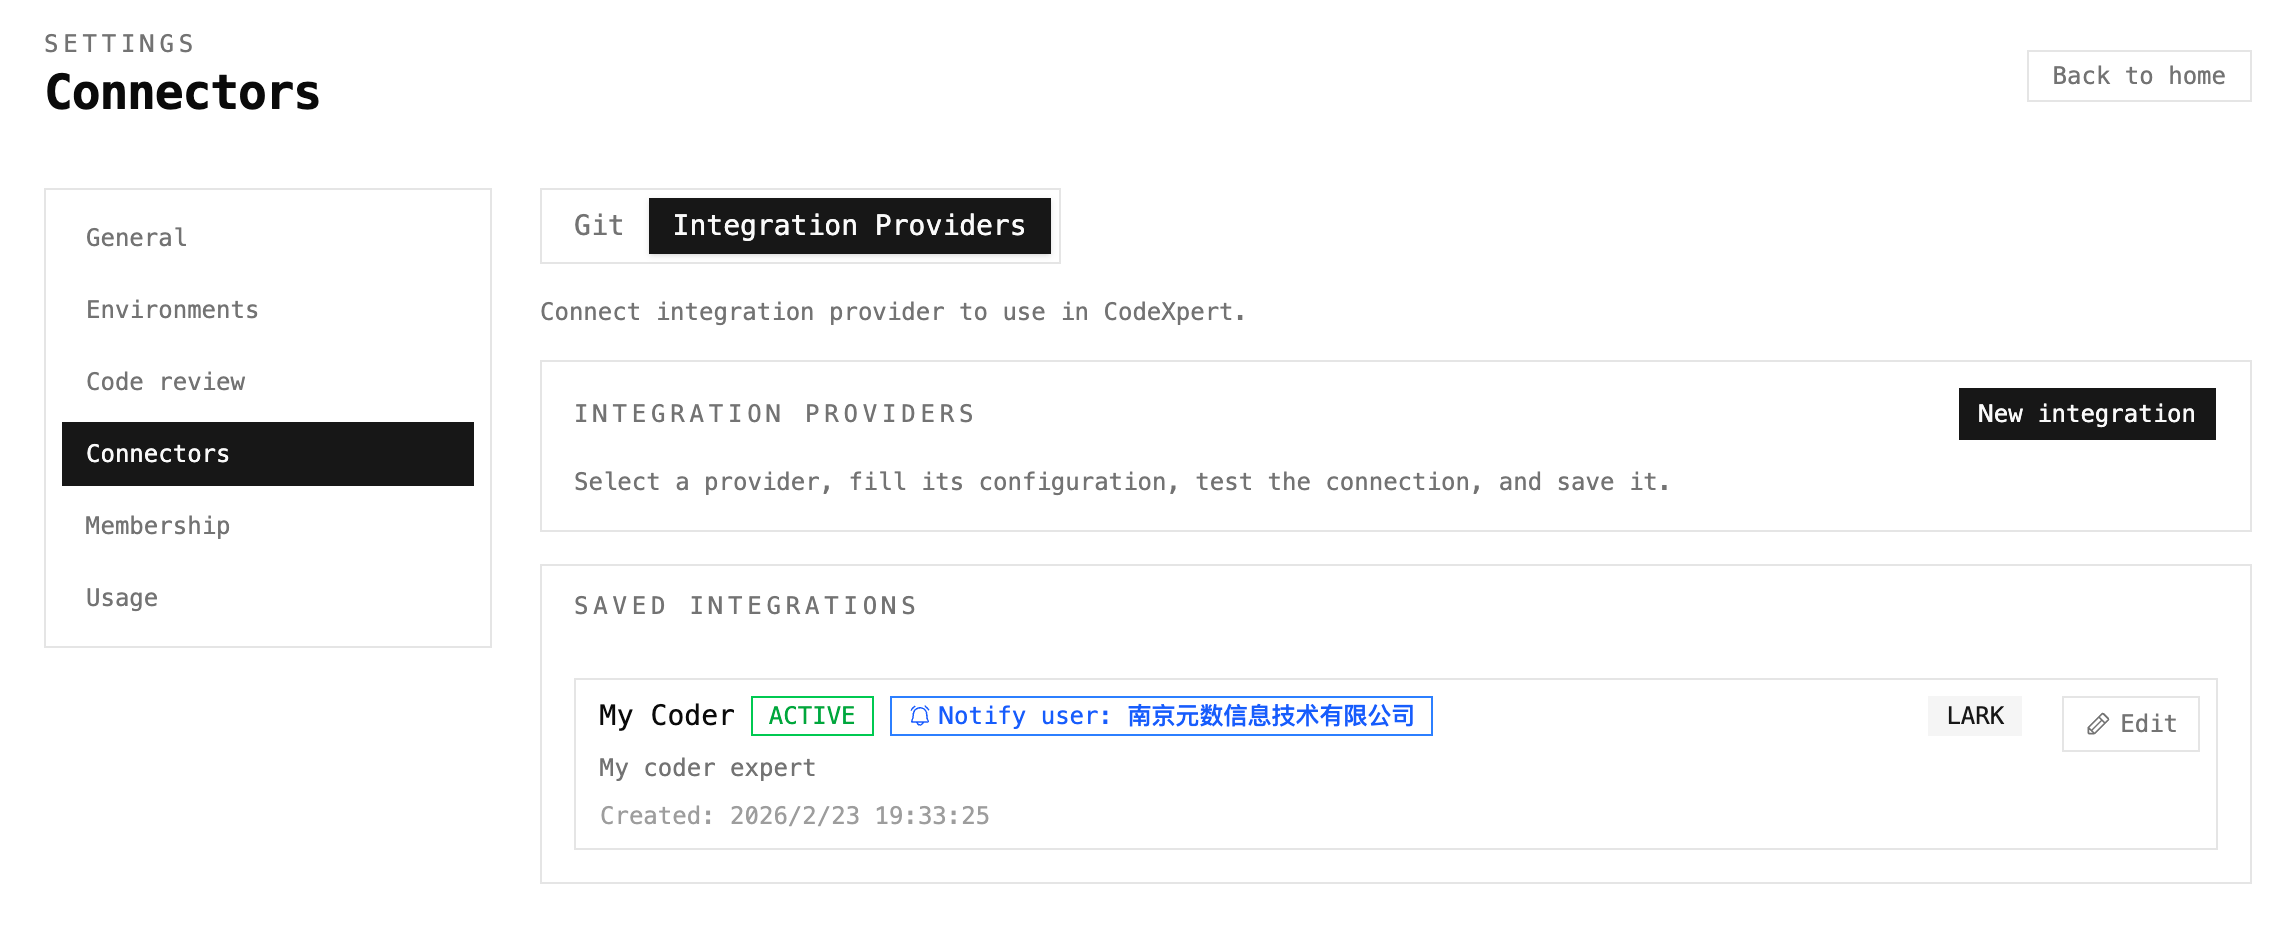Click the SETTINGS heading
Viewport: 2294px width, 948px height.
119,43
